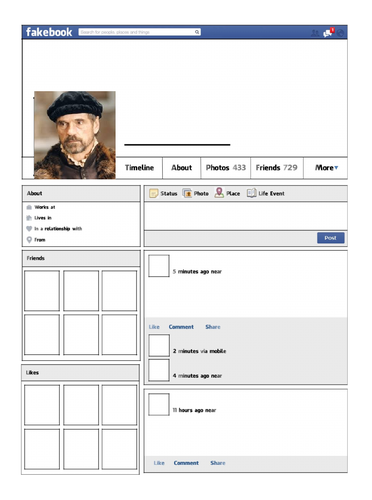The height and width of the screenshot is (500, 372).
Task: Open the About tab
Action: tap(182, 168)
